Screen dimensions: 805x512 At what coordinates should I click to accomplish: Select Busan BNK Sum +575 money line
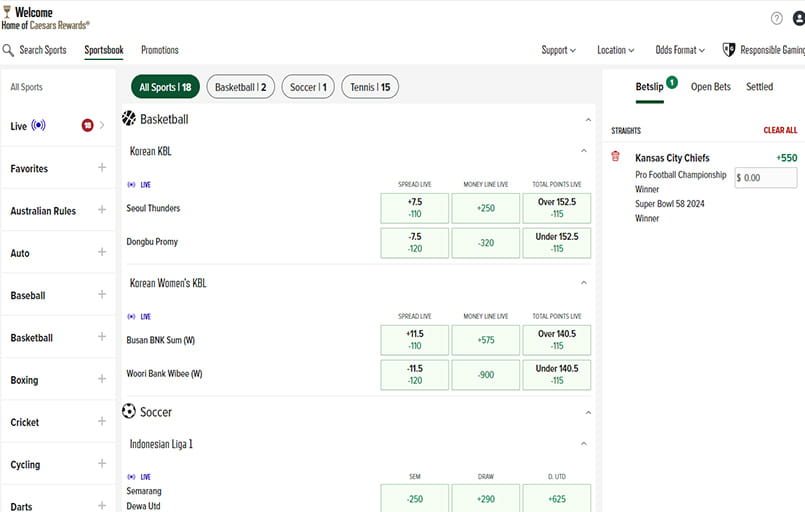pyautogui.click(x=486, y=340)
